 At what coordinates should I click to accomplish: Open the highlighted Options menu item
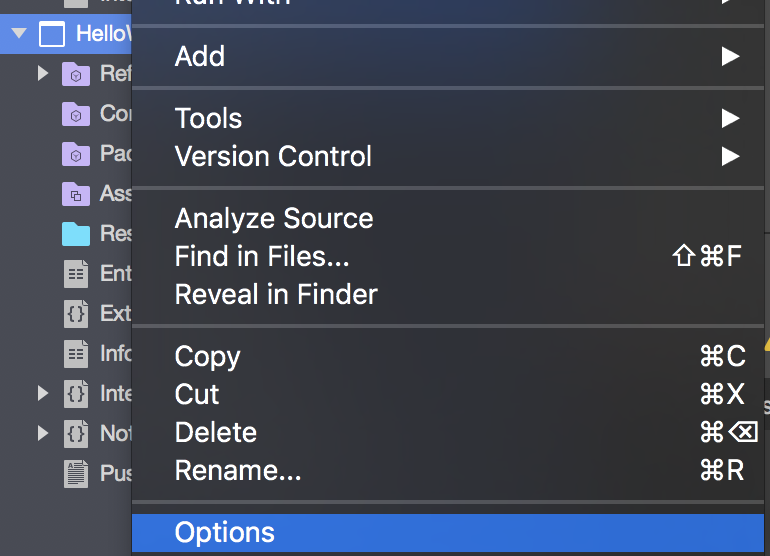[225, 532]
